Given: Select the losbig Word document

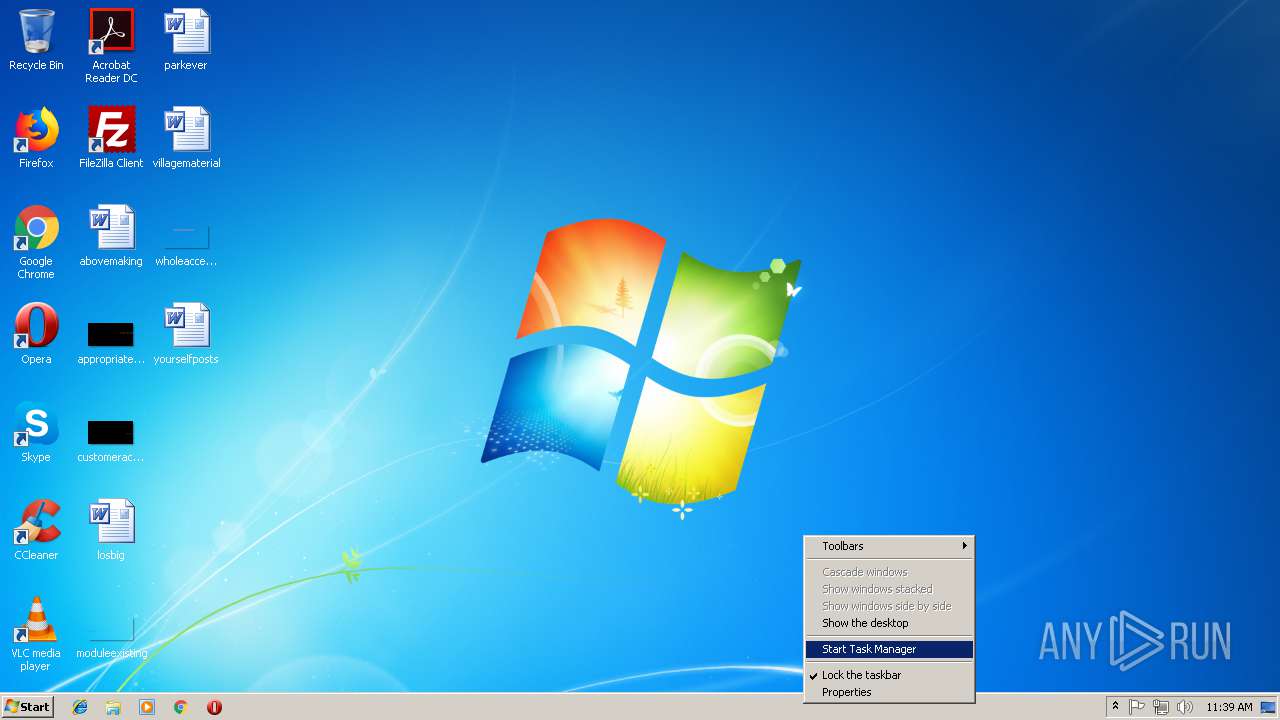Looking at the screenshot, I should coord(111,530).
